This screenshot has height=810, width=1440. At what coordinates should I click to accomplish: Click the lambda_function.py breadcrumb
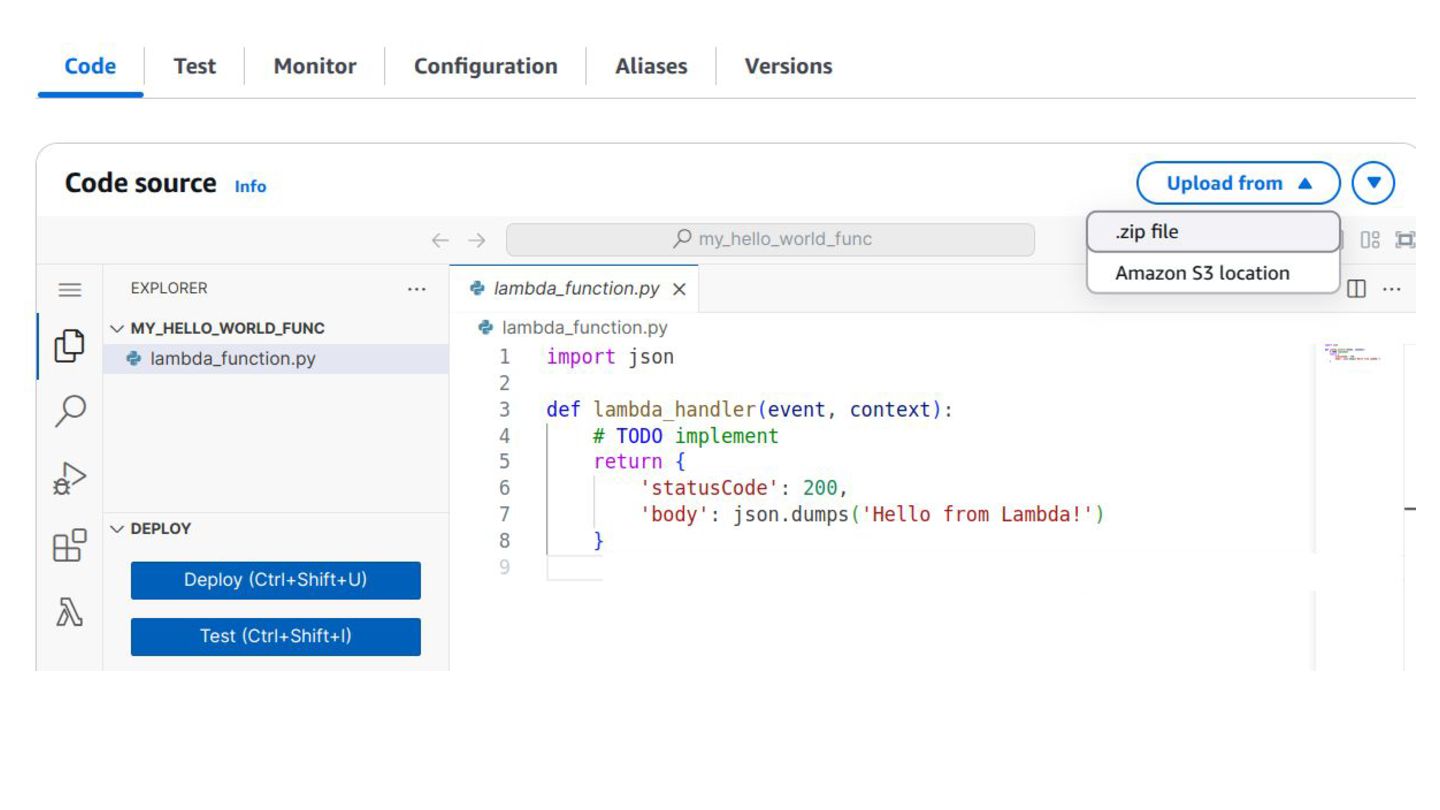point(584,327)
